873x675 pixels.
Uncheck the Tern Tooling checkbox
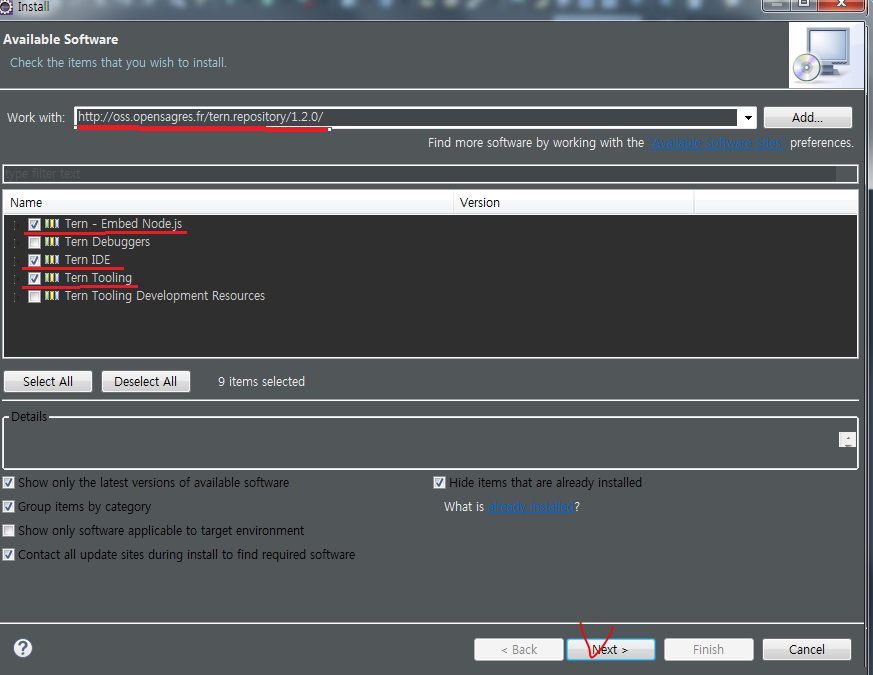click(35, 278)
